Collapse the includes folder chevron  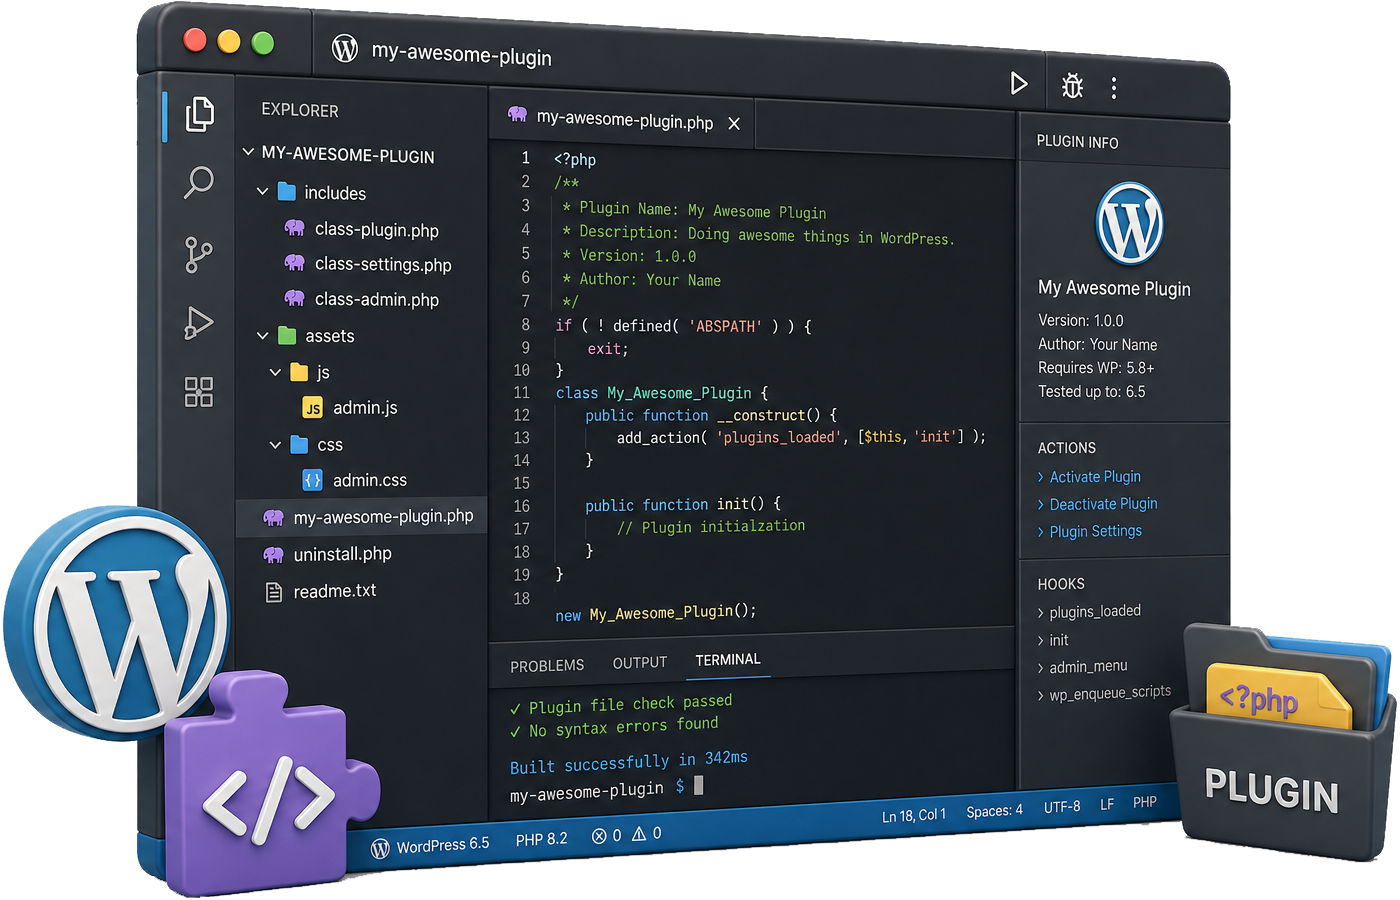[x=262, y=191]
